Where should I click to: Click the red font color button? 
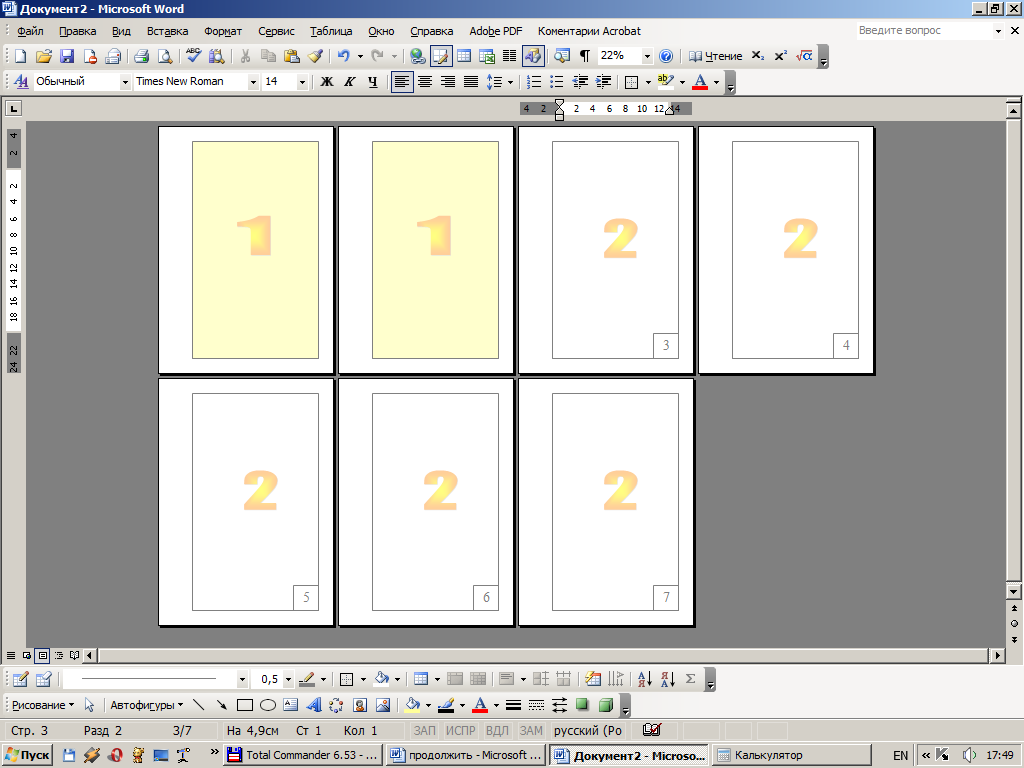700,82
